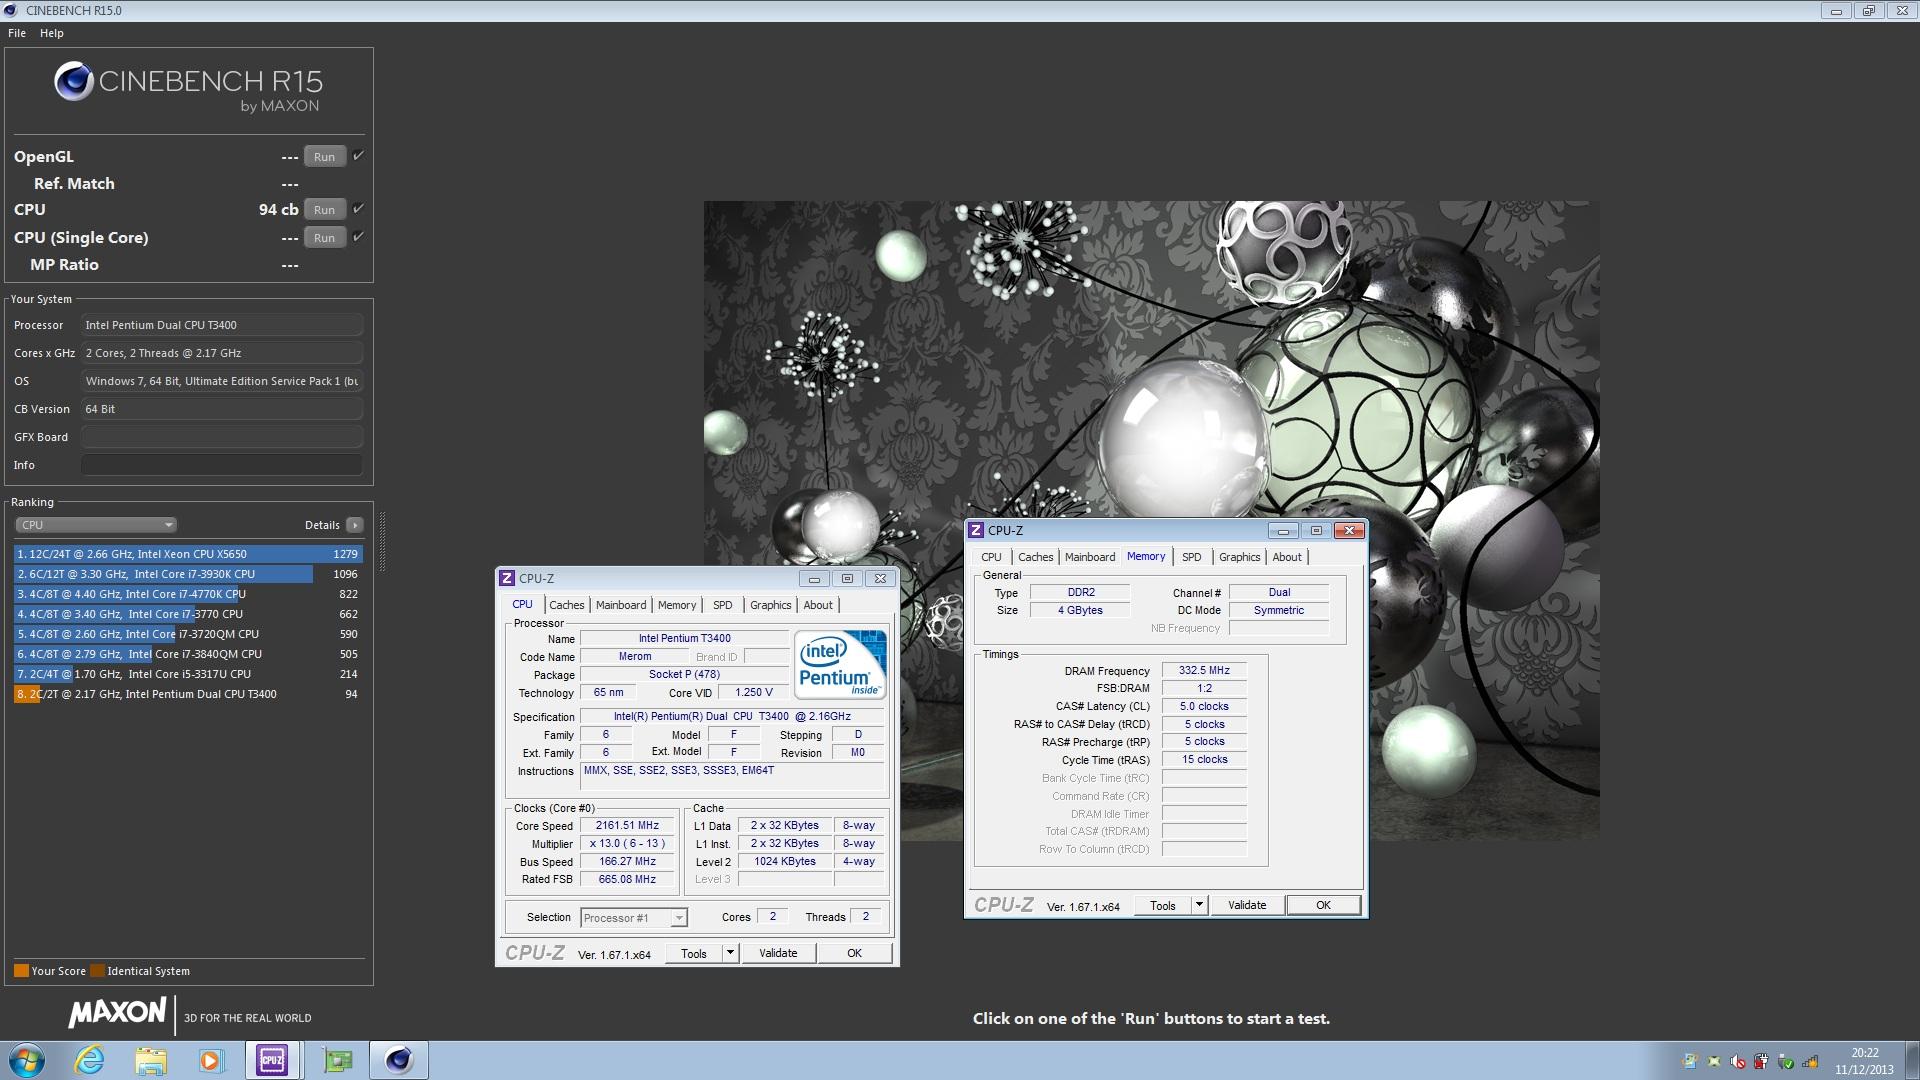Switch to Cinebench taskbar button
1920x1080 pixels.
399,1060
